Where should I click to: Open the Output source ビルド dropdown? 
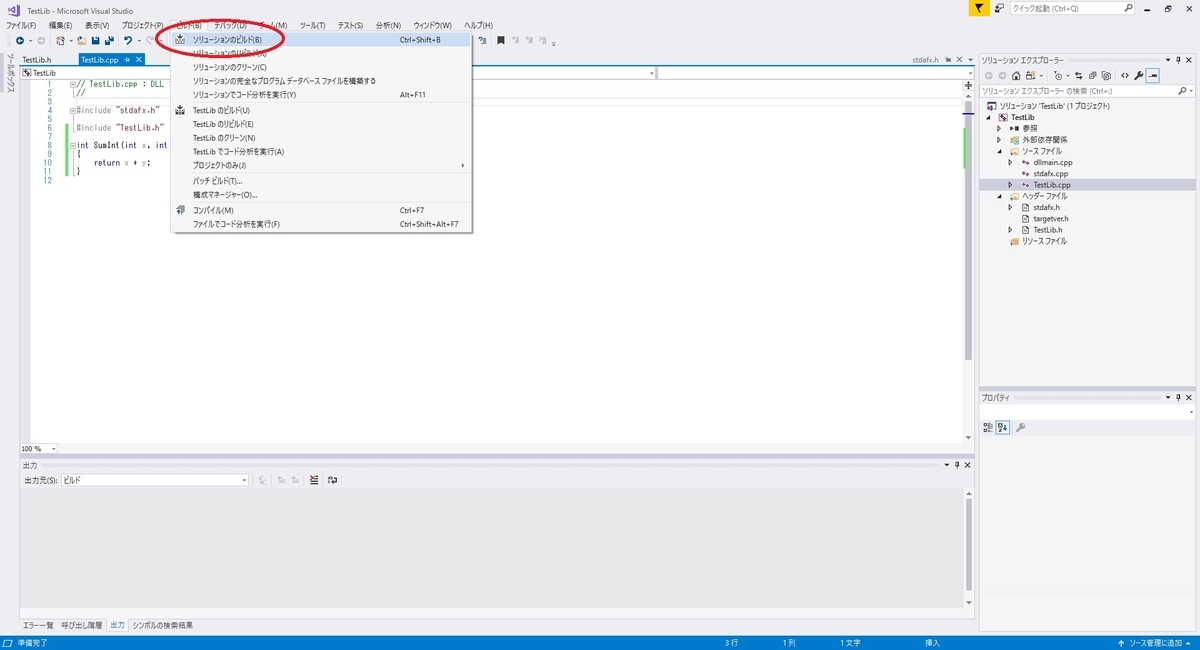pos(244,480)
